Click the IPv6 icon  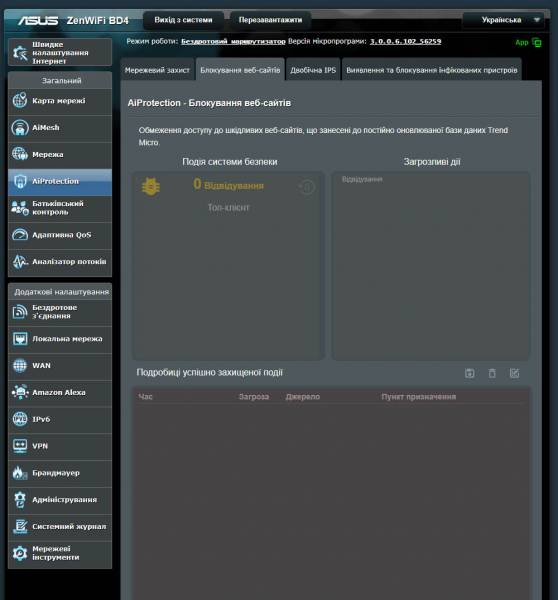click(20, 419)
